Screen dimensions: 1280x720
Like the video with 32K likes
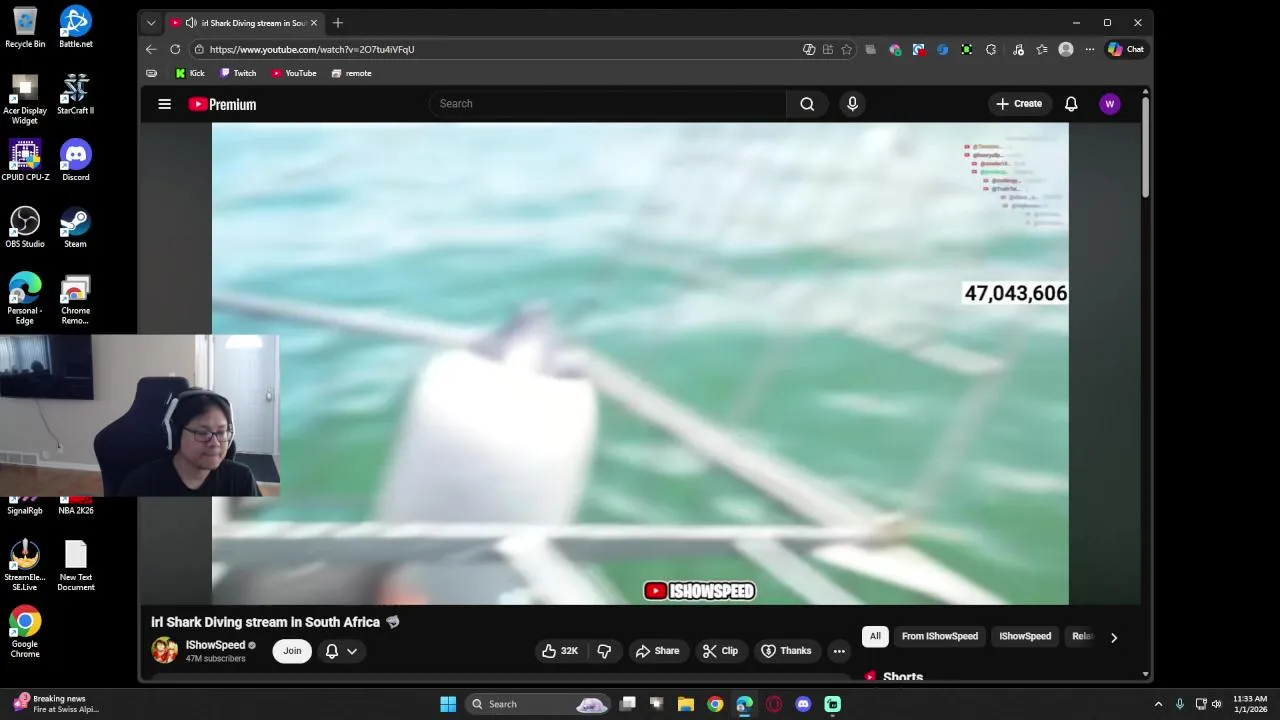click(560, 651)
